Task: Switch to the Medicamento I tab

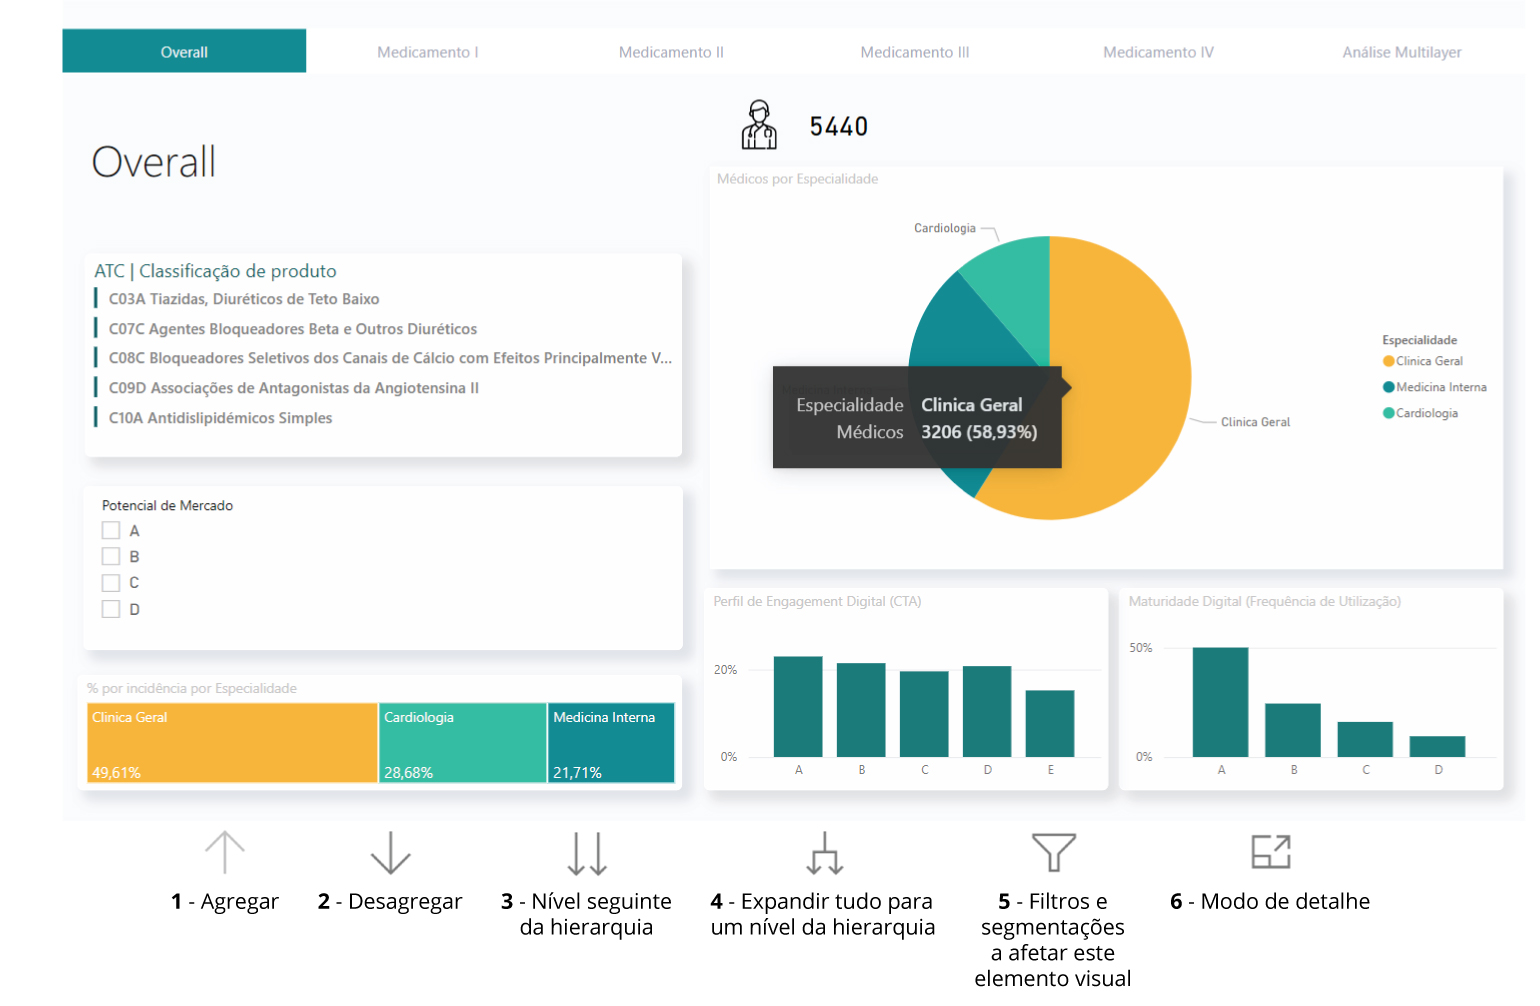Action: [x=427, y=52]
